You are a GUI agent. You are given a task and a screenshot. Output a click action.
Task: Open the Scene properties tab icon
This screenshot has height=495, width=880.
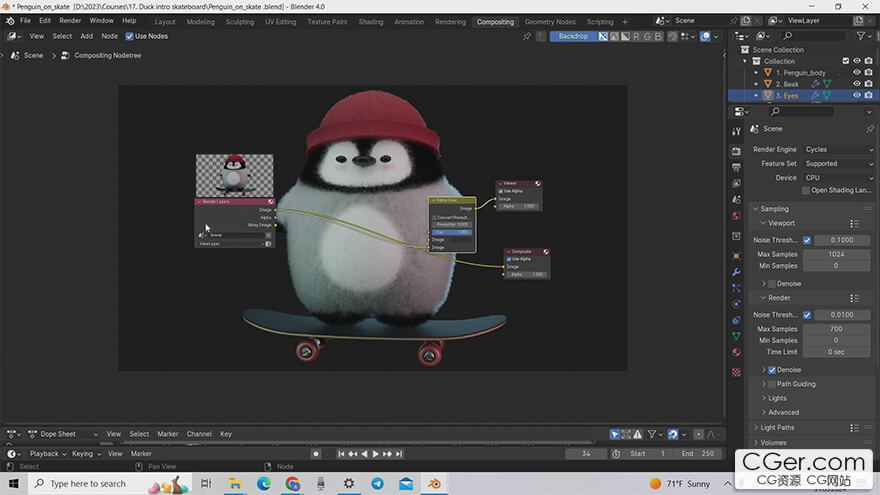(x=736, y=199)
